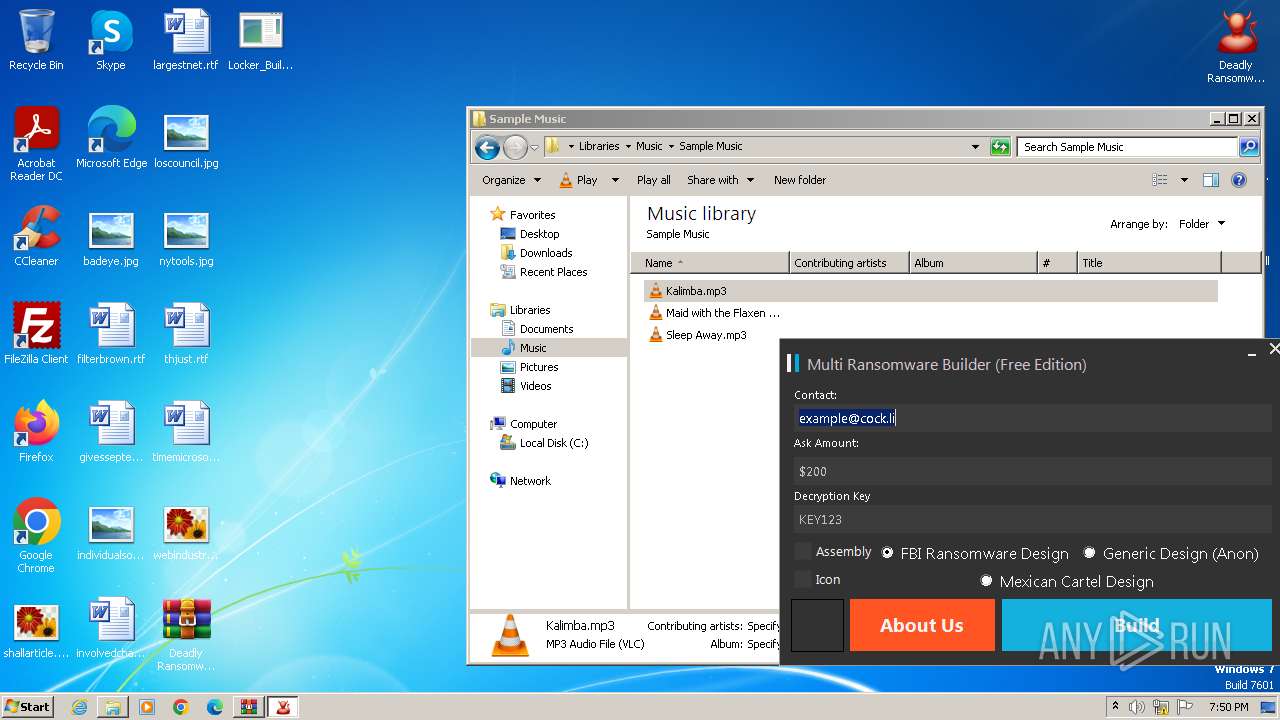This screenshot has width=1280, height=720.
Task: Click Play all in Explorer toolbar
Action: pyautogui.click(x=654, y=180)
